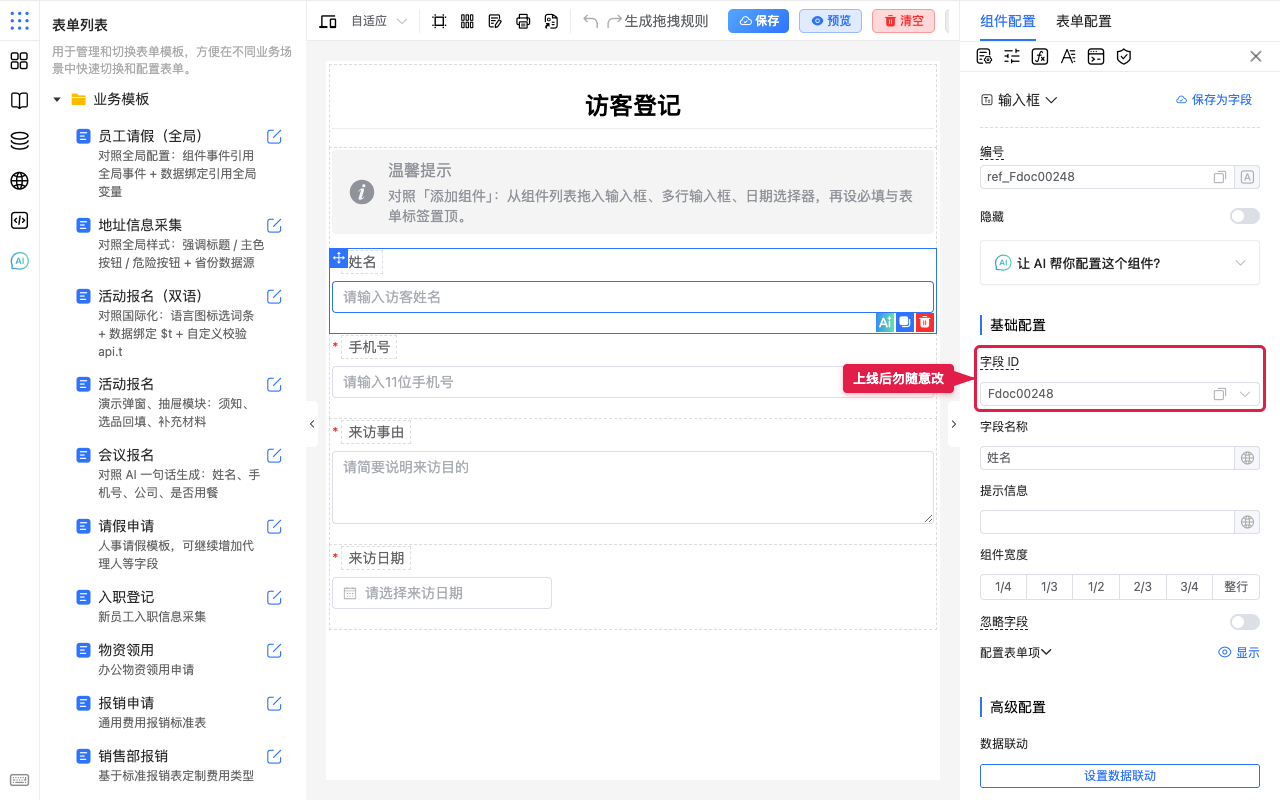Image resolution: width=1280 pixels, height=800 pixels.
Task: Expand 让 AI 帮你配置这个组件 panel
Action: tap(1120, 263)
